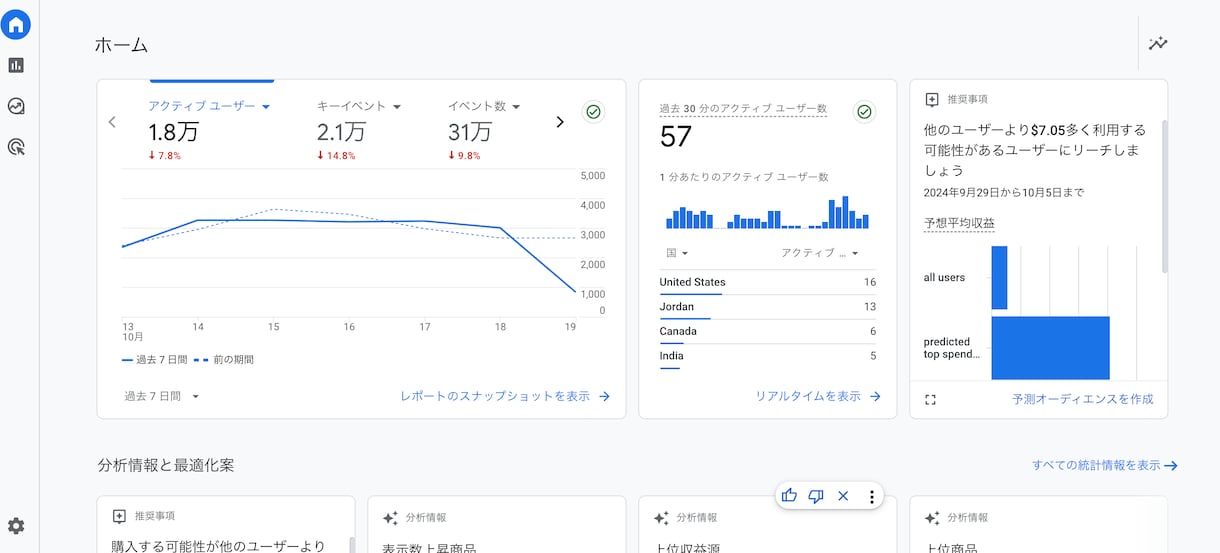The height and width of the screenshot is (553, 1220).
Task: Click the per-minute active users bar chart
Action: tap(767, 213)
